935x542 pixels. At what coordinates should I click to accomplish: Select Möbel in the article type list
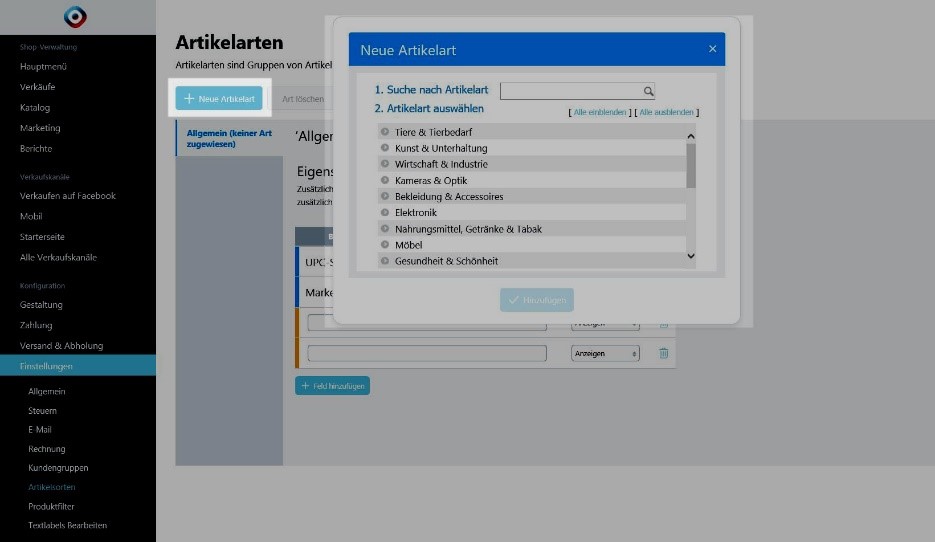click(408, 245)
